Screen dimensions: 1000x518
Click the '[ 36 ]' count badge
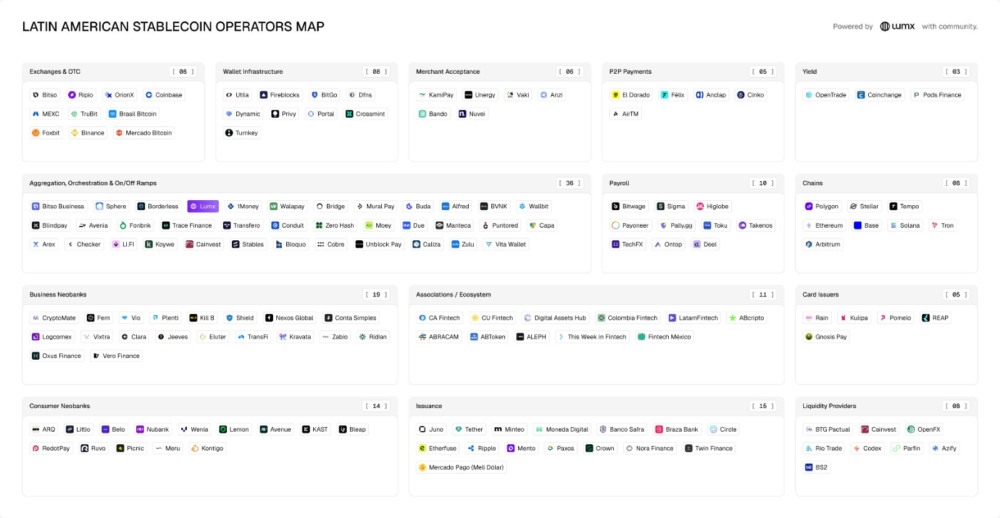pyautogui.click(x=570, y=184)
